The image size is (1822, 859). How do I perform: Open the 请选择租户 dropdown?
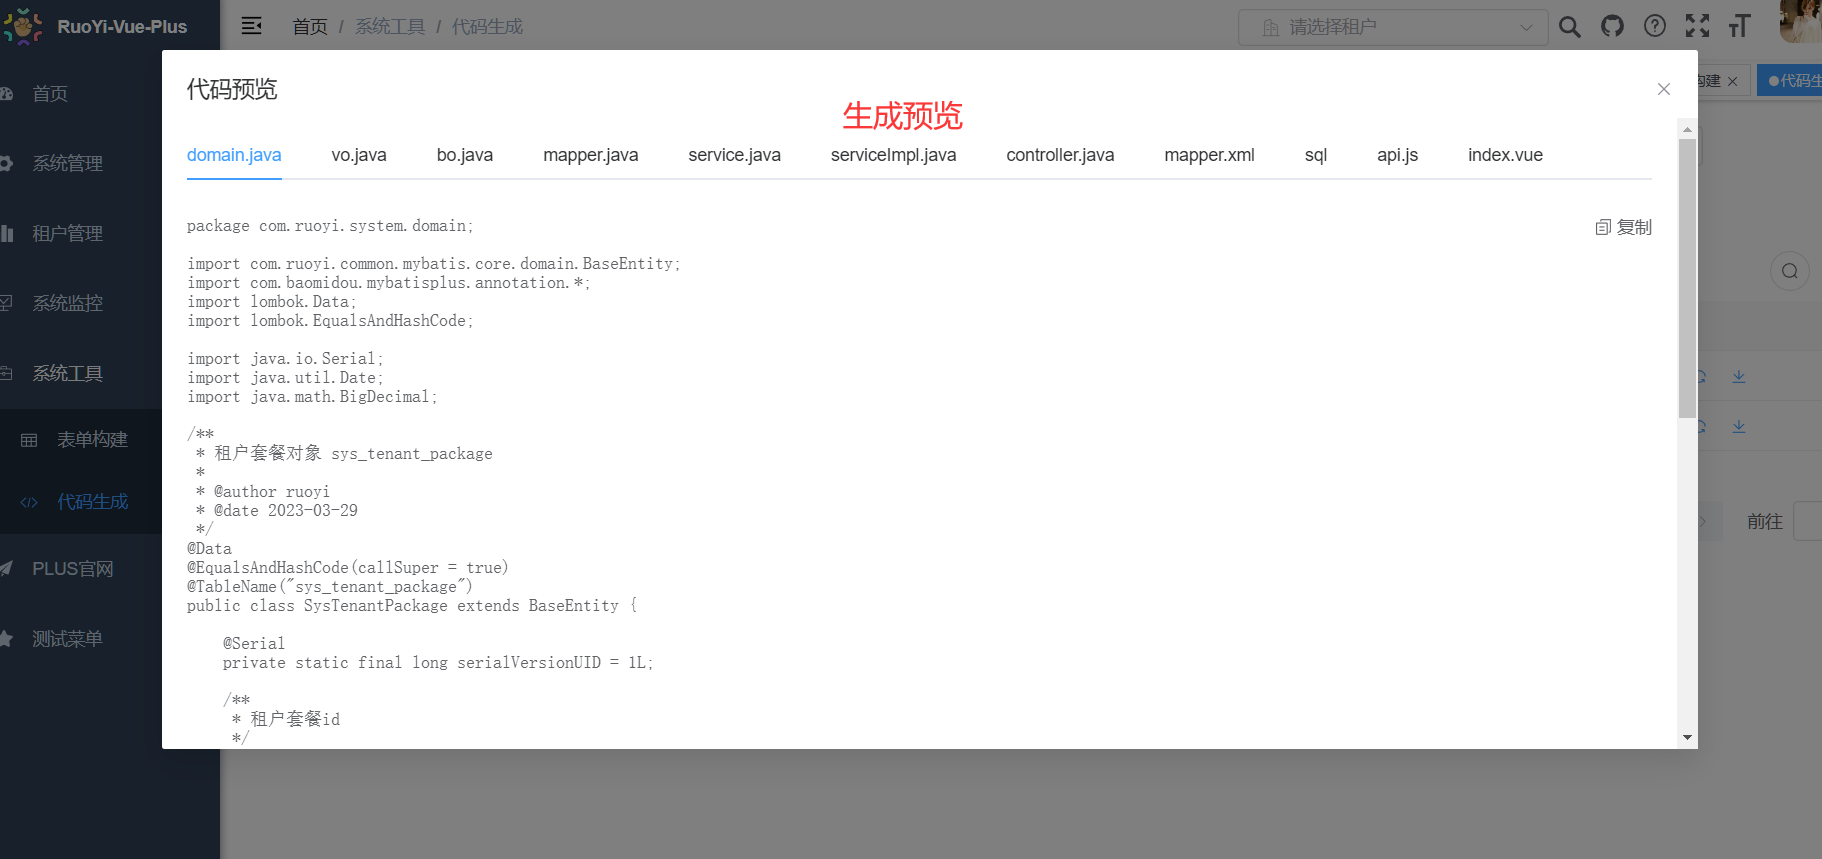[x=1393, y=27]
